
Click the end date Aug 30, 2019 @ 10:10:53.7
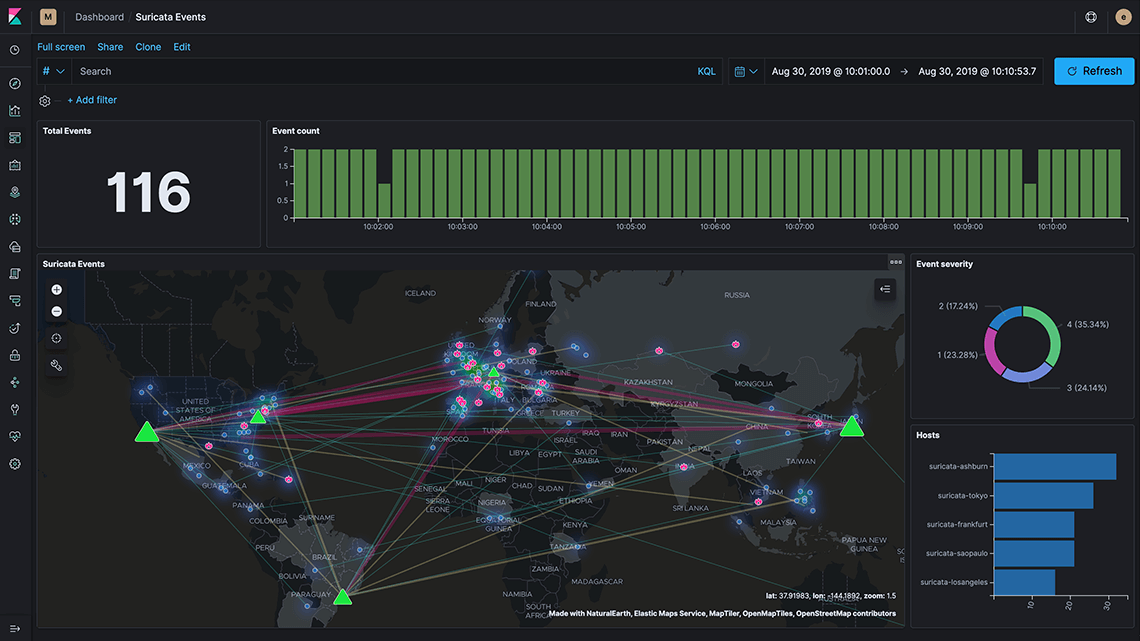point(977,71)
